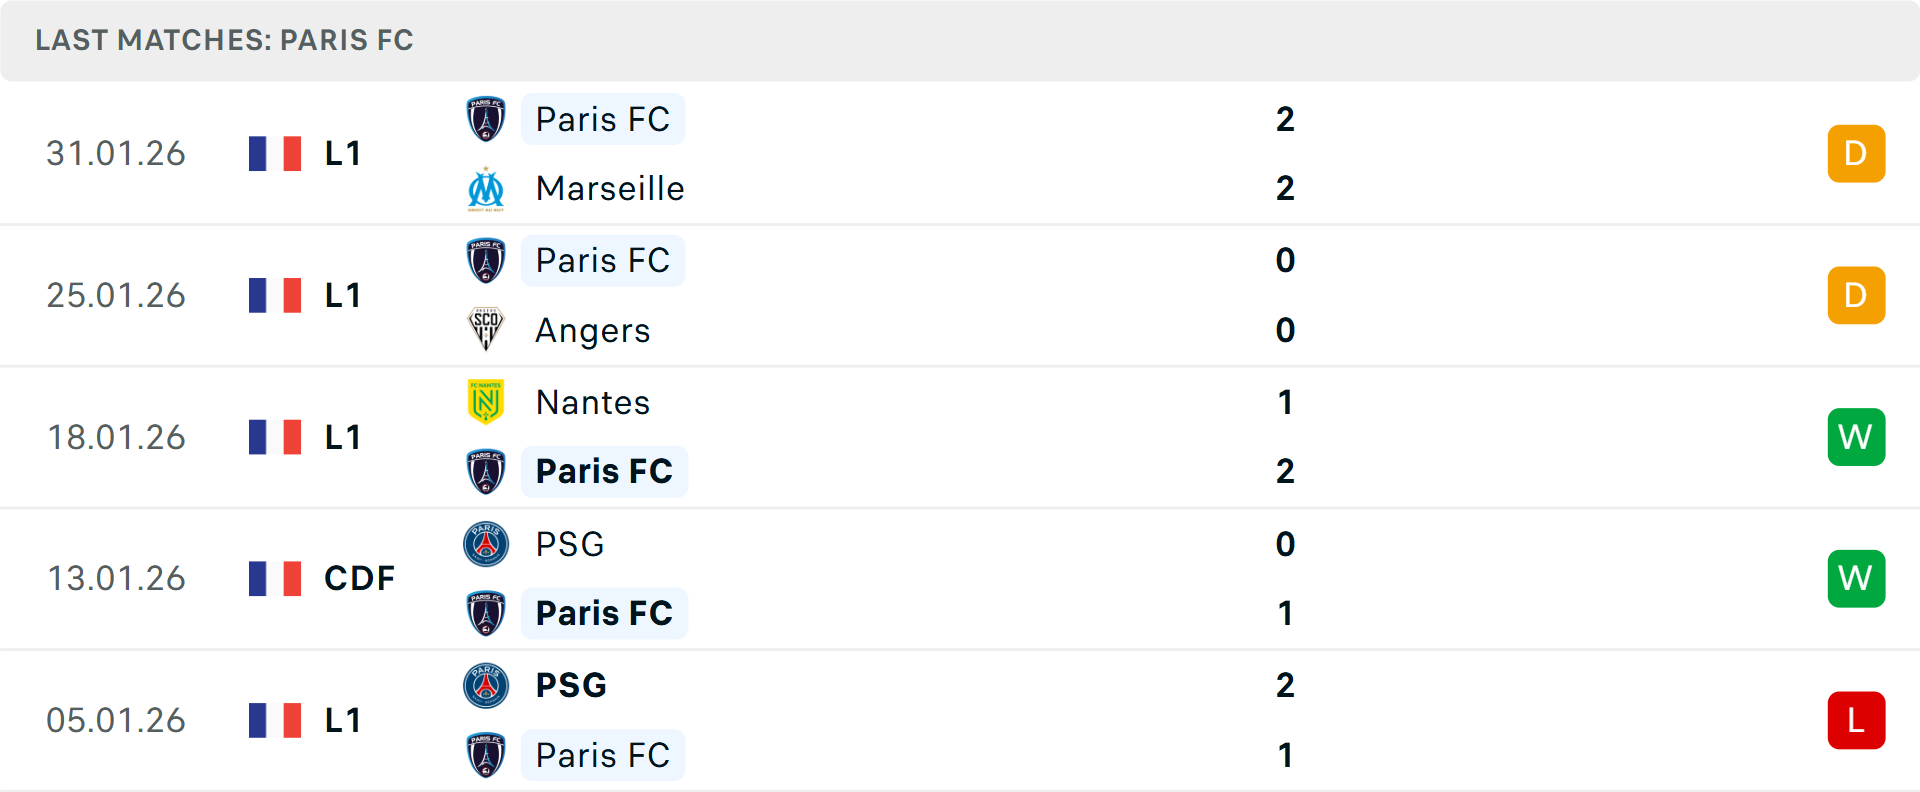This screenshot has width=1920, height=792.
Task: Open the Angers team link
Action: 593,330
